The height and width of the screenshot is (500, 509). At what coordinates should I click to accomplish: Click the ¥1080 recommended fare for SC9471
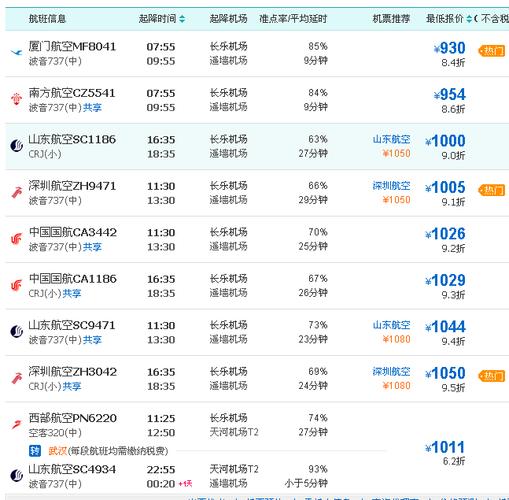(x=396, y=339)
